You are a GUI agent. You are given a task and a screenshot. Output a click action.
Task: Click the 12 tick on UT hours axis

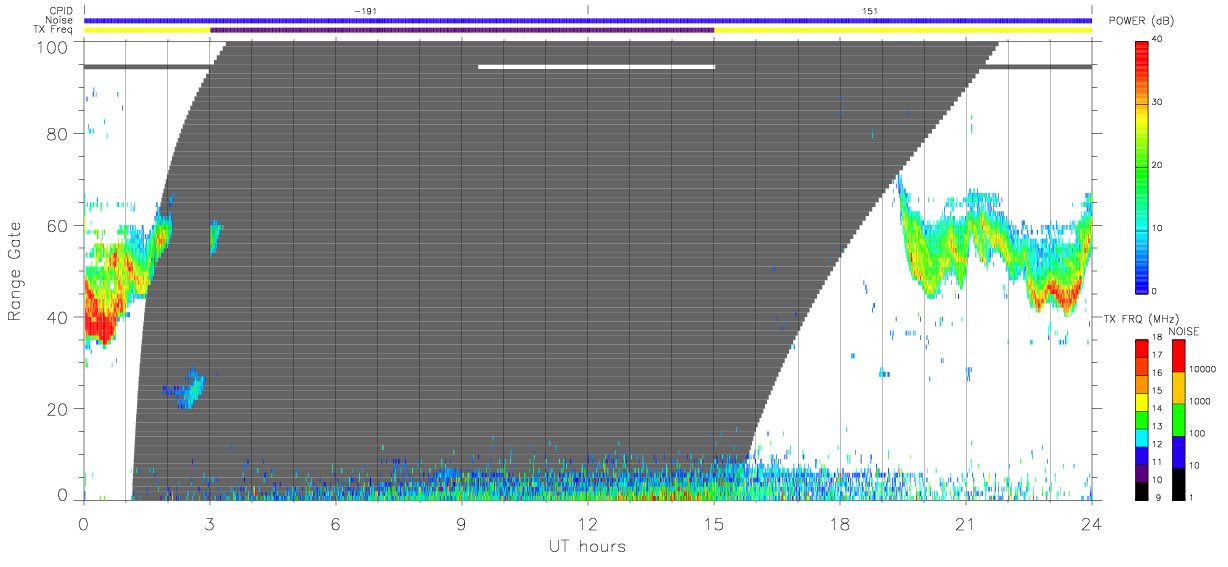tap(587, 523)
